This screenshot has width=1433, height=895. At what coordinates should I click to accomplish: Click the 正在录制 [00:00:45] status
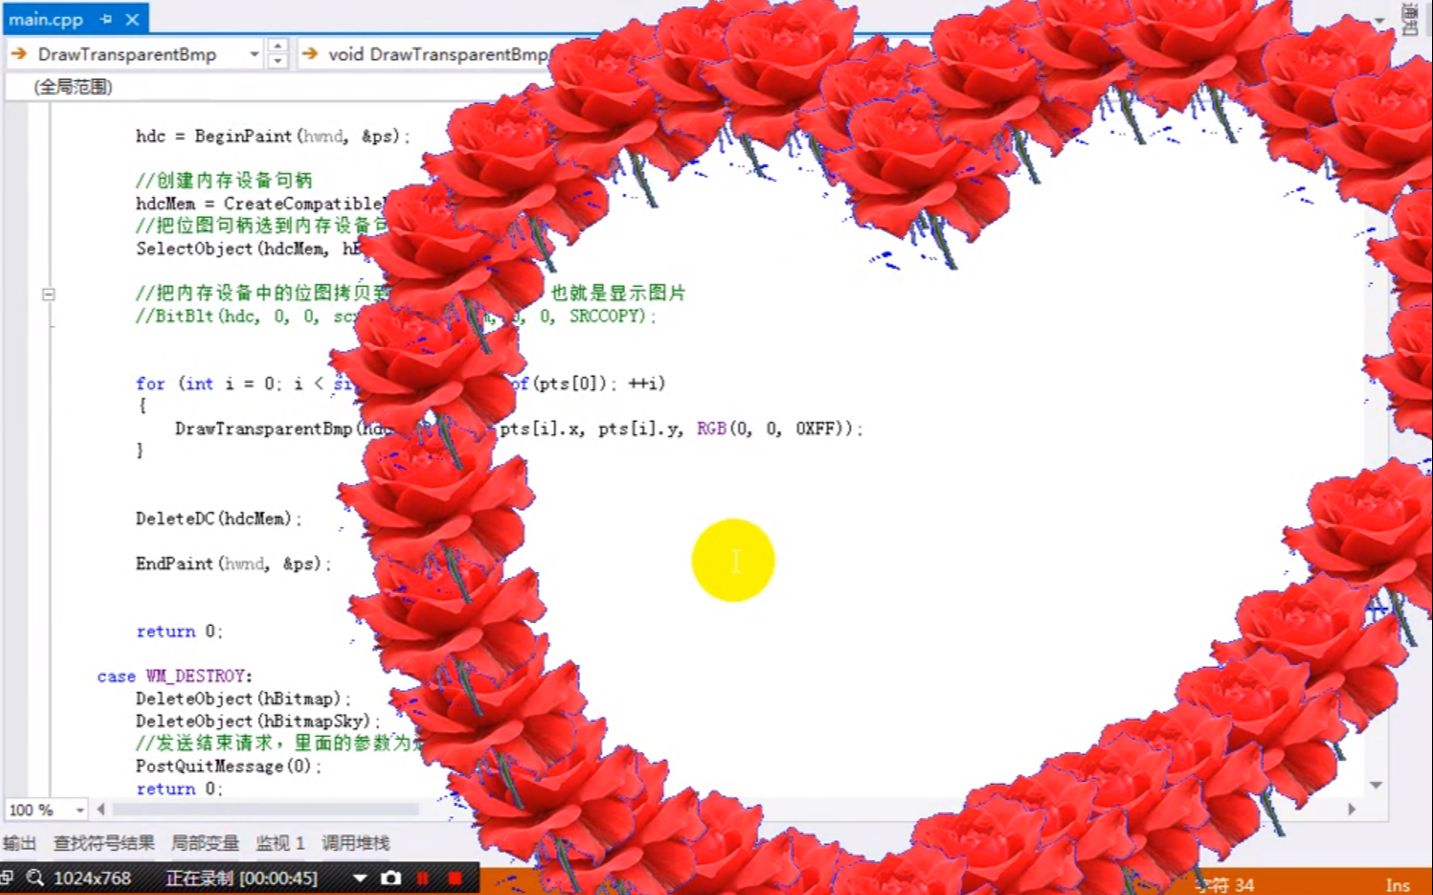click(241, 878)
